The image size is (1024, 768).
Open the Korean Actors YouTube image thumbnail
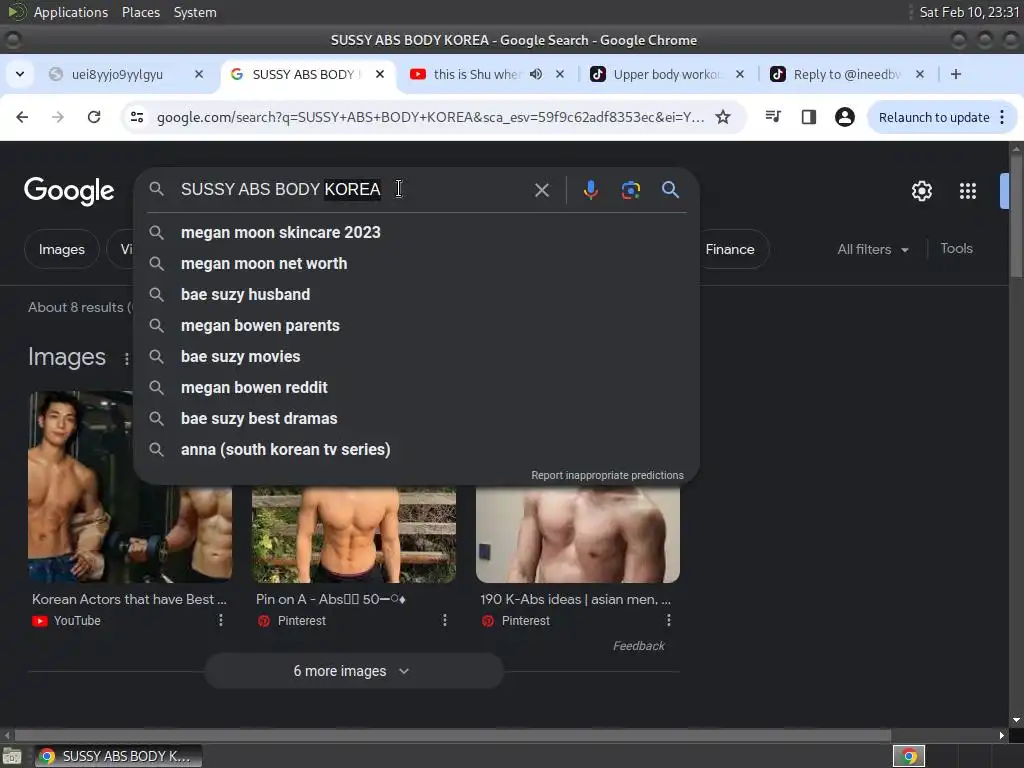tap(130, 486)
